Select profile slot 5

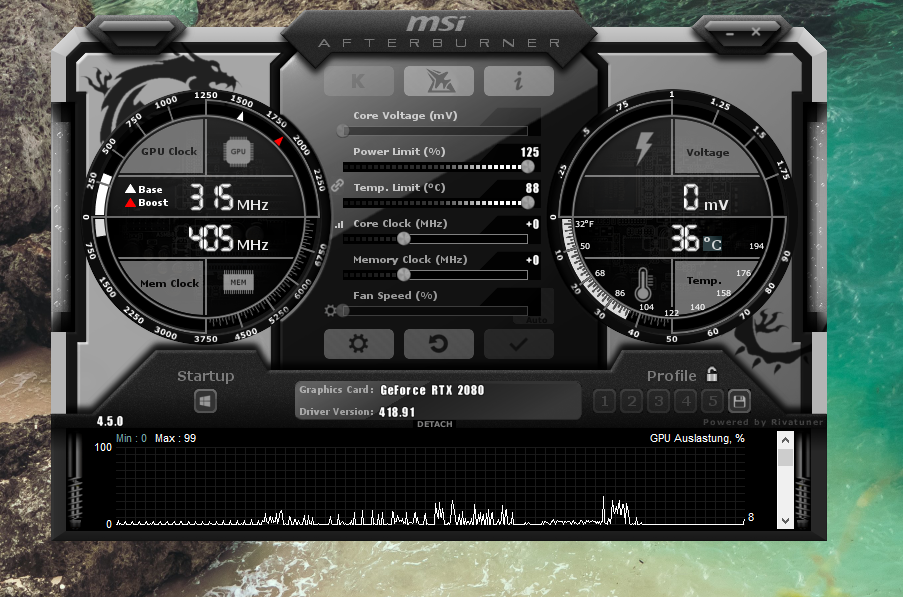click(712, 401)
